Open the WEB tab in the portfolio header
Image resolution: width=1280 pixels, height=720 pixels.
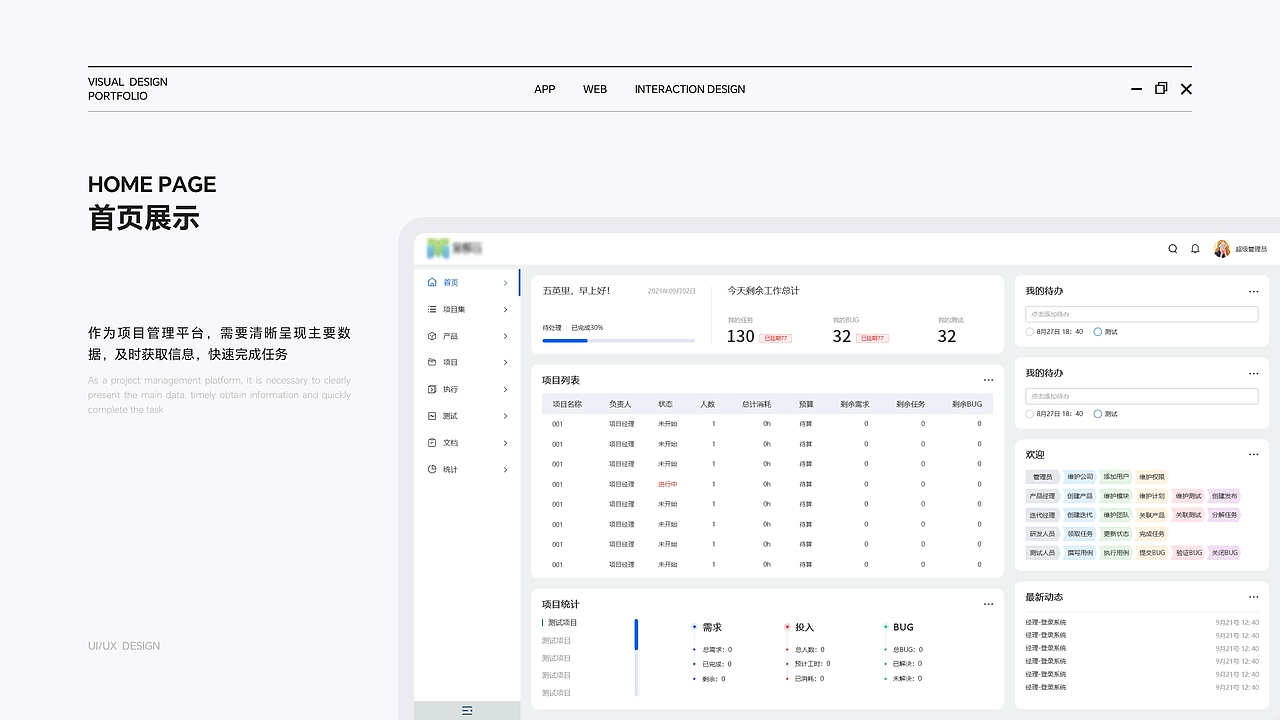595,89
